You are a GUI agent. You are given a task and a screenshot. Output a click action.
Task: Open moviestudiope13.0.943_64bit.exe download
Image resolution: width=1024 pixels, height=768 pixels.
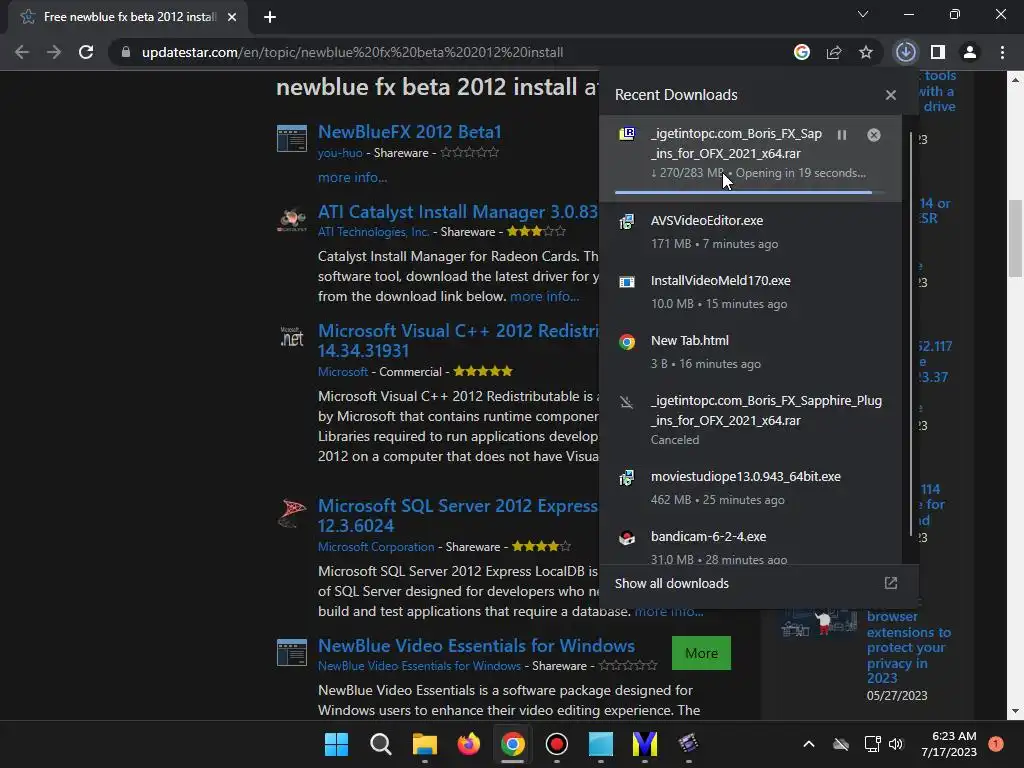pyautogui.click(x=750, y=488)
